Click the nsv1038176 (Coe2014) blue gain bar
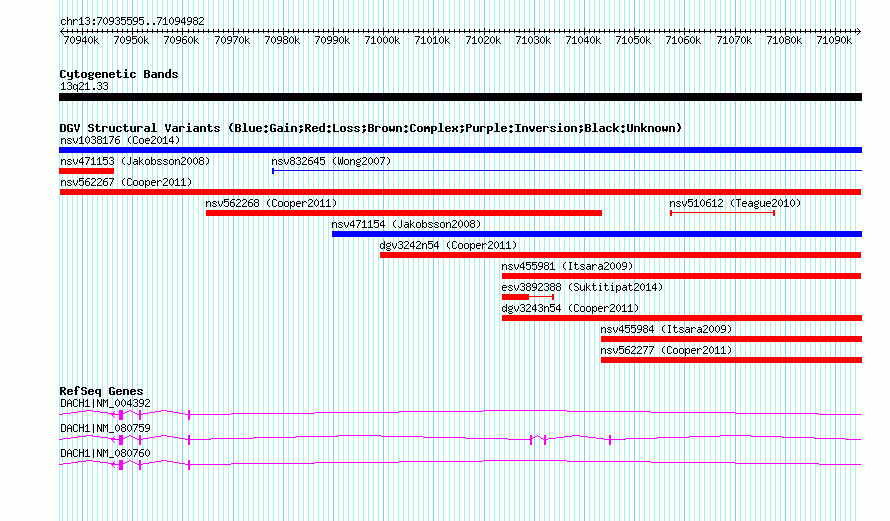This screenshot has width=890, height=521. pos(460,150)
